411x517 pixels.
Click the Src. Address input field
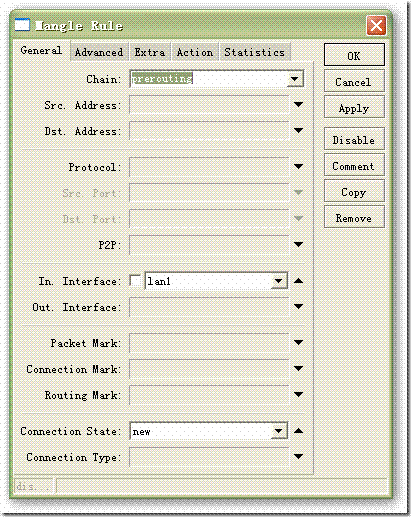coord(209,105)
